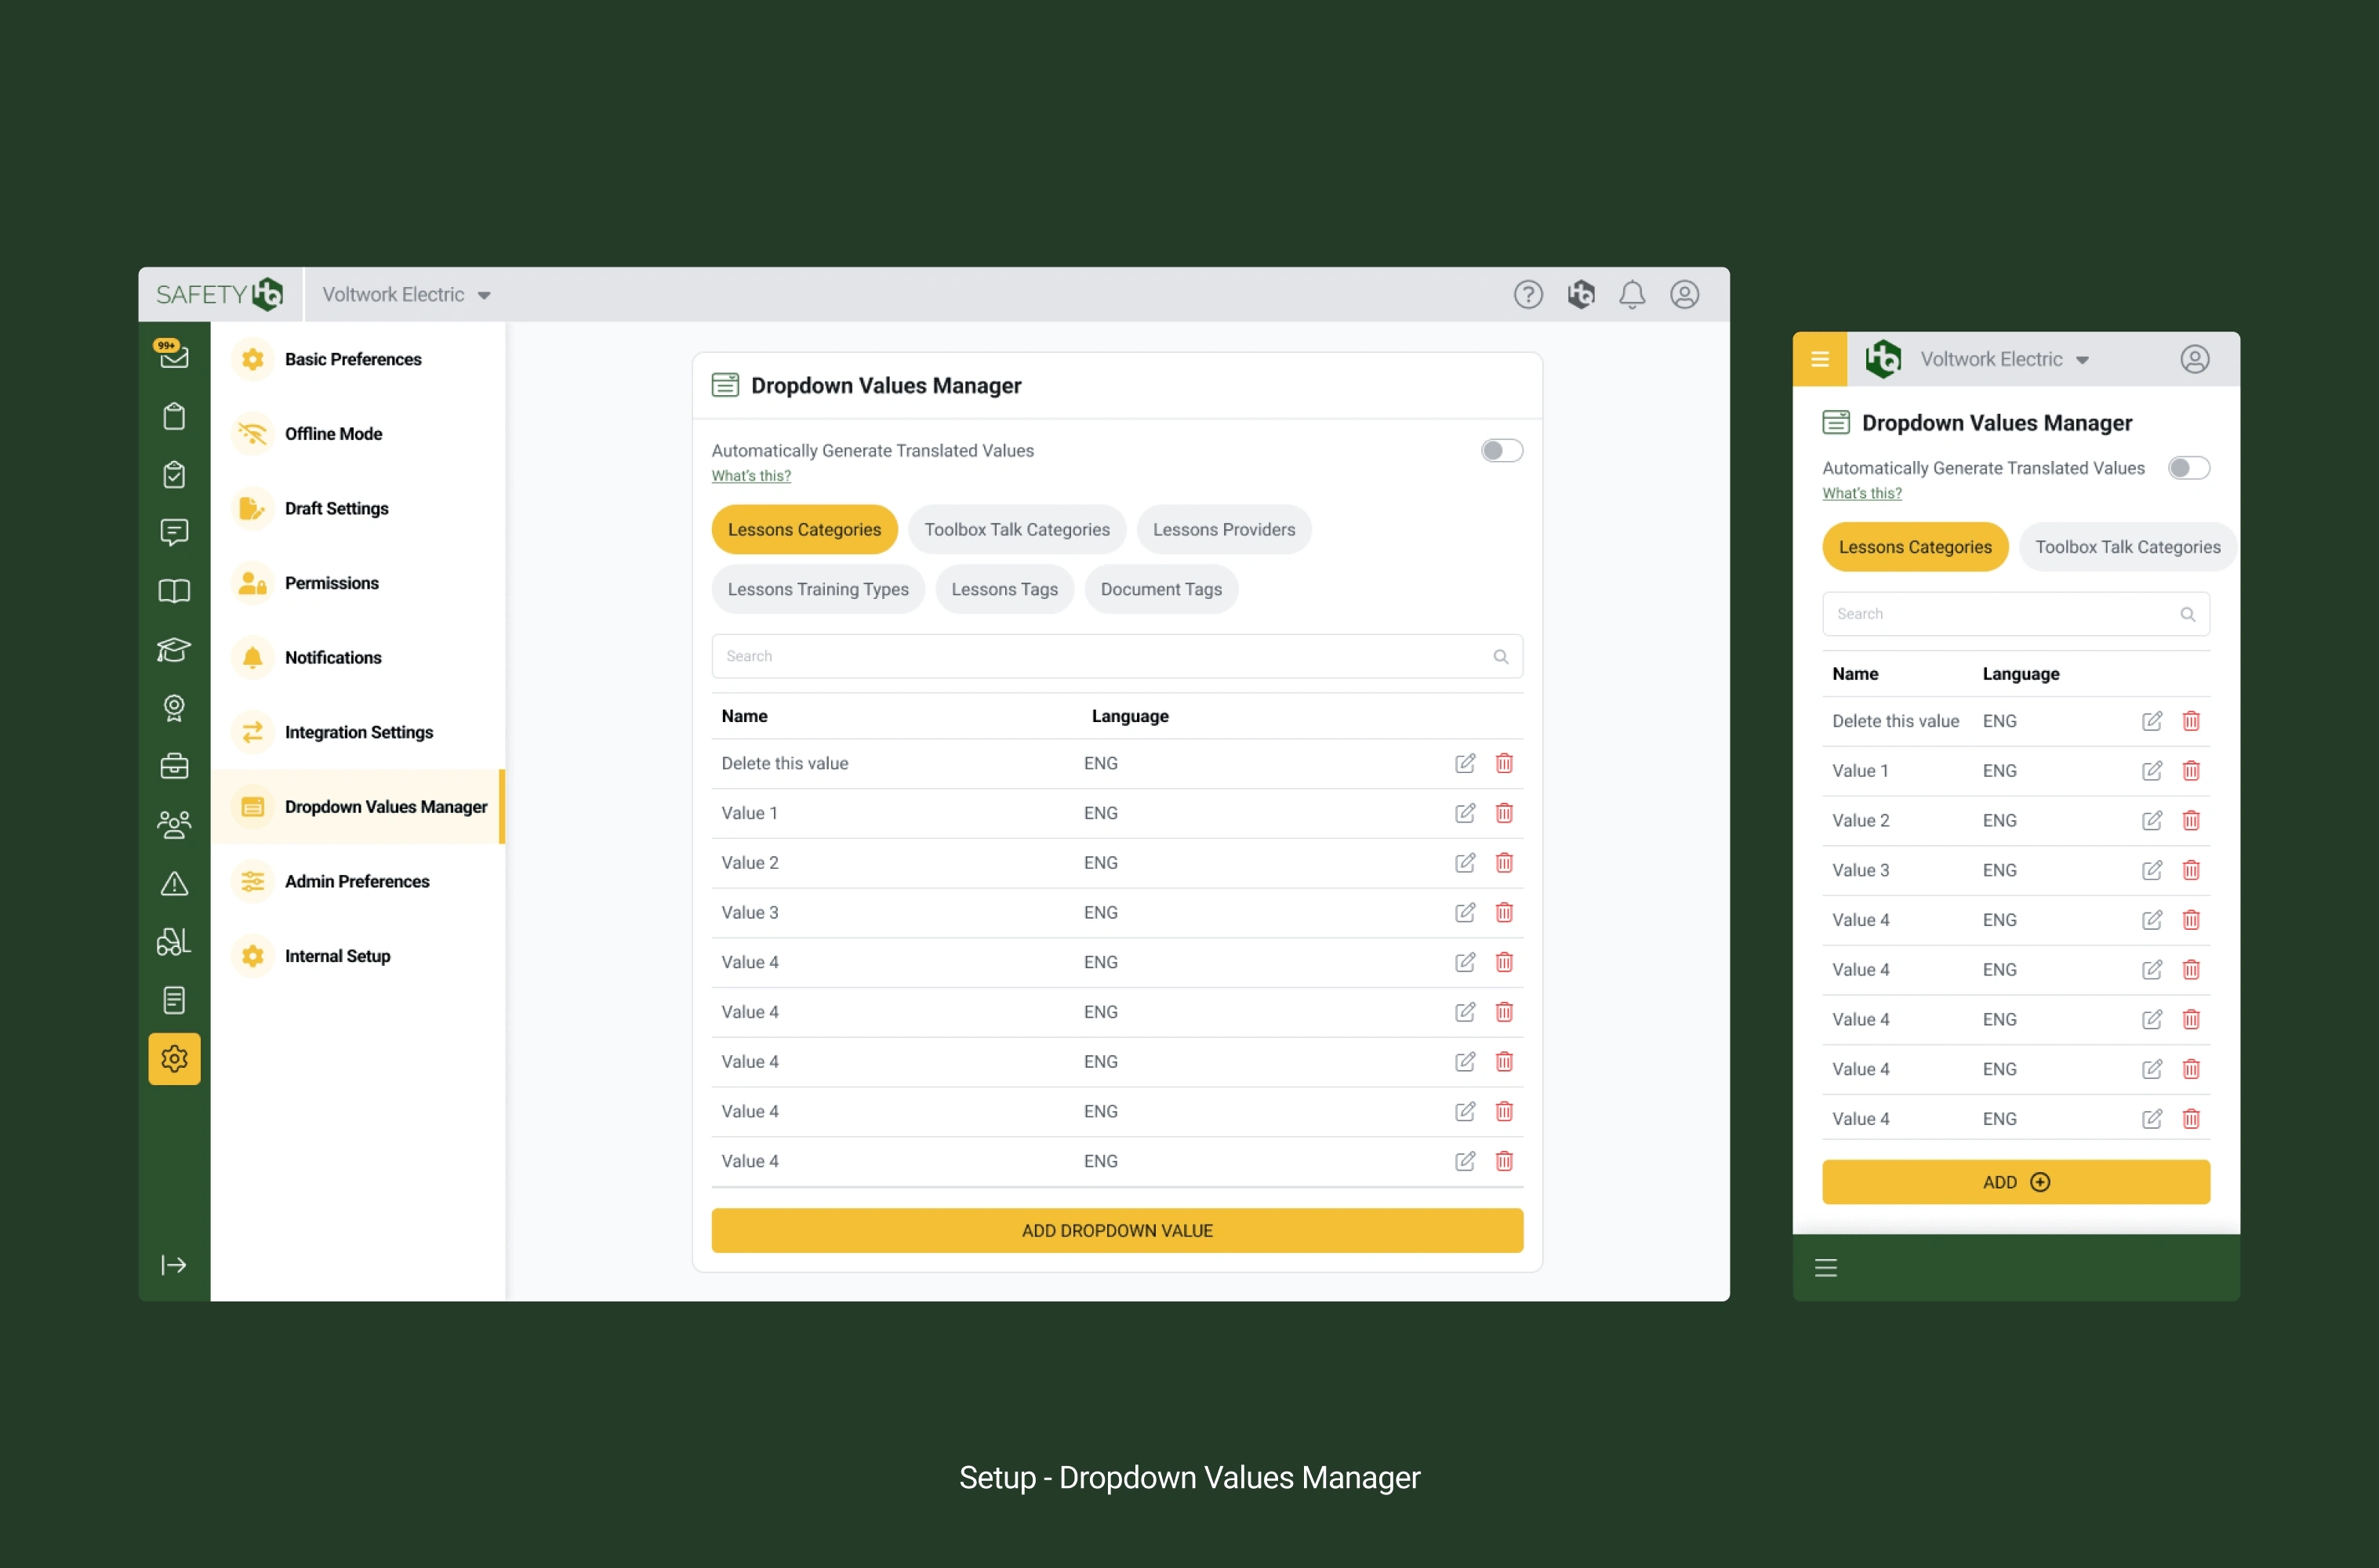Image resolution: width=2379 pixels, height=1568 pixels.
Task: Toggle Automatically Generate Translated Values on desktop
Action: (x=1501, y=451)
